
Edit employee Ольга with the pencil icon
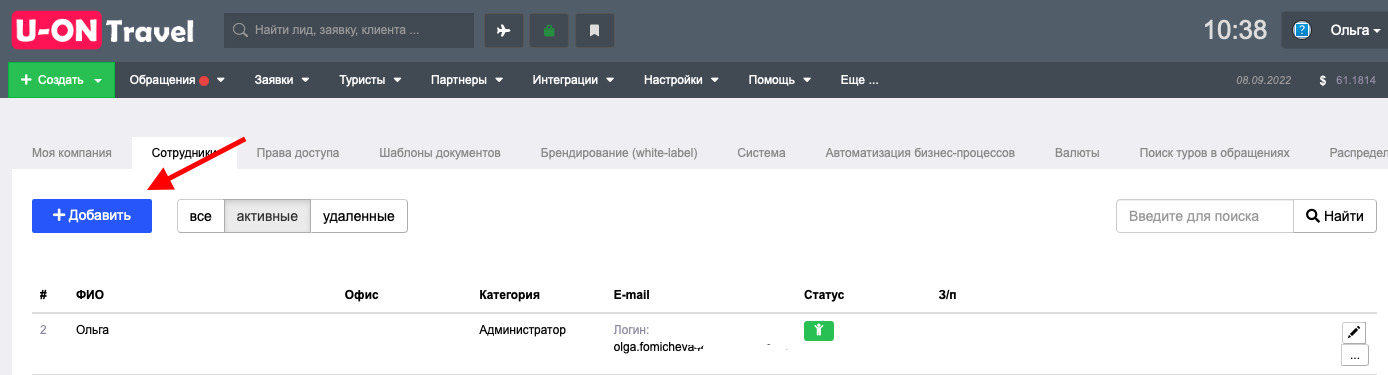[x=1355, y=332]
